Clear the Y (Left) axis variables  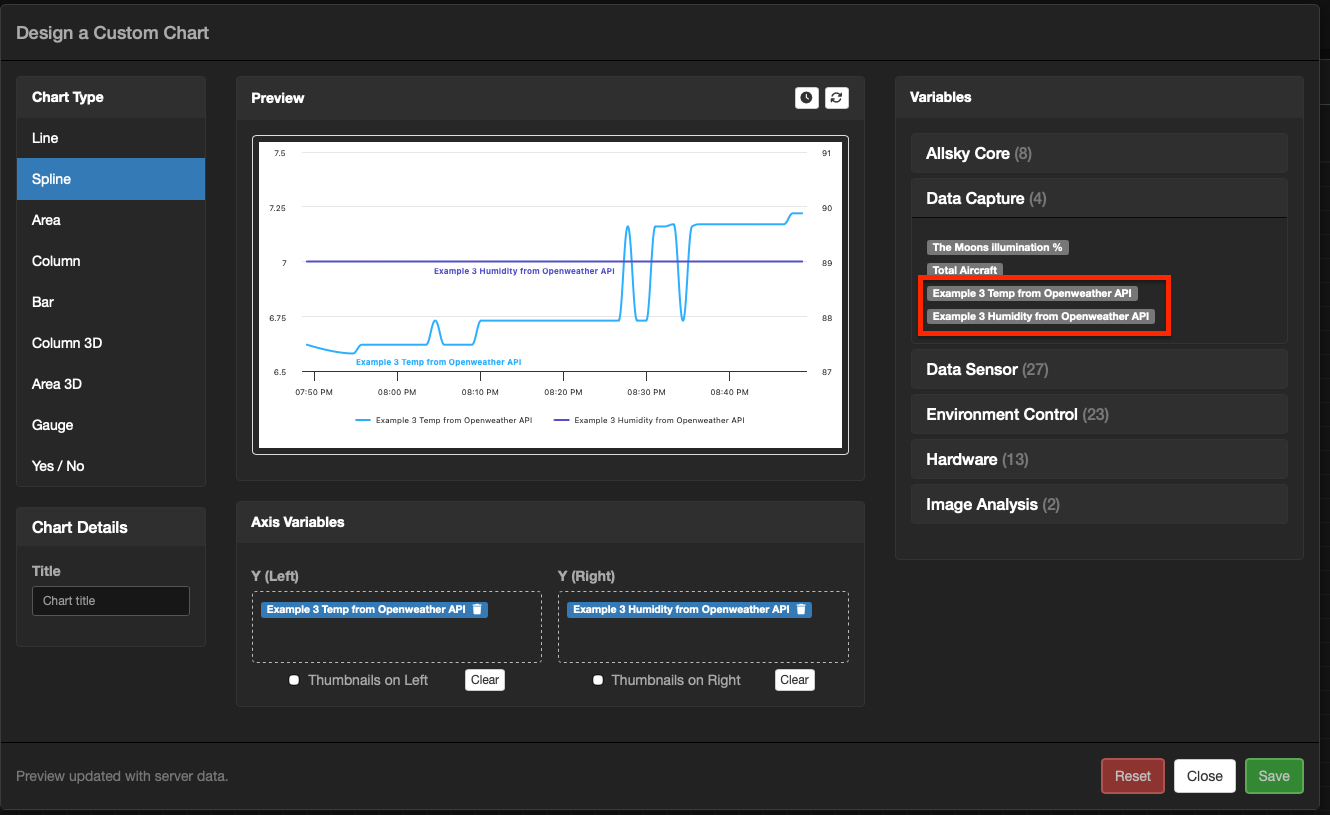pos(485,680)
